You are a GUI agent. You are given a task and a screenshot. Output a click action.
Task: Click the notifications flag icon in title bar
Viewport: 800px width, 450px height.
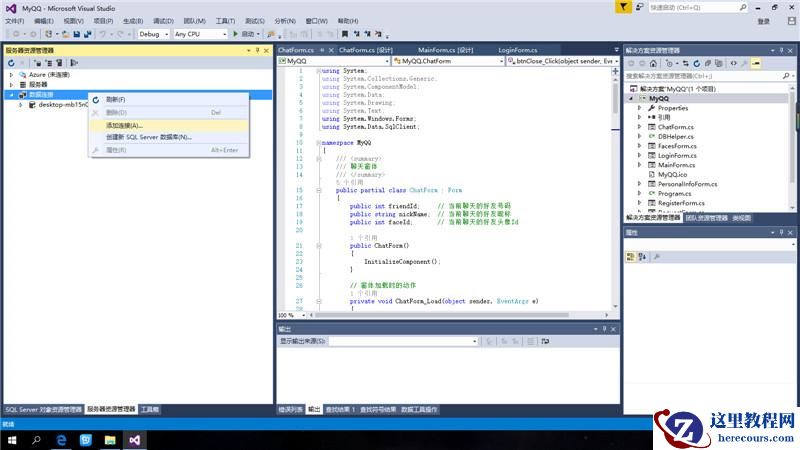tap(623, 7)
